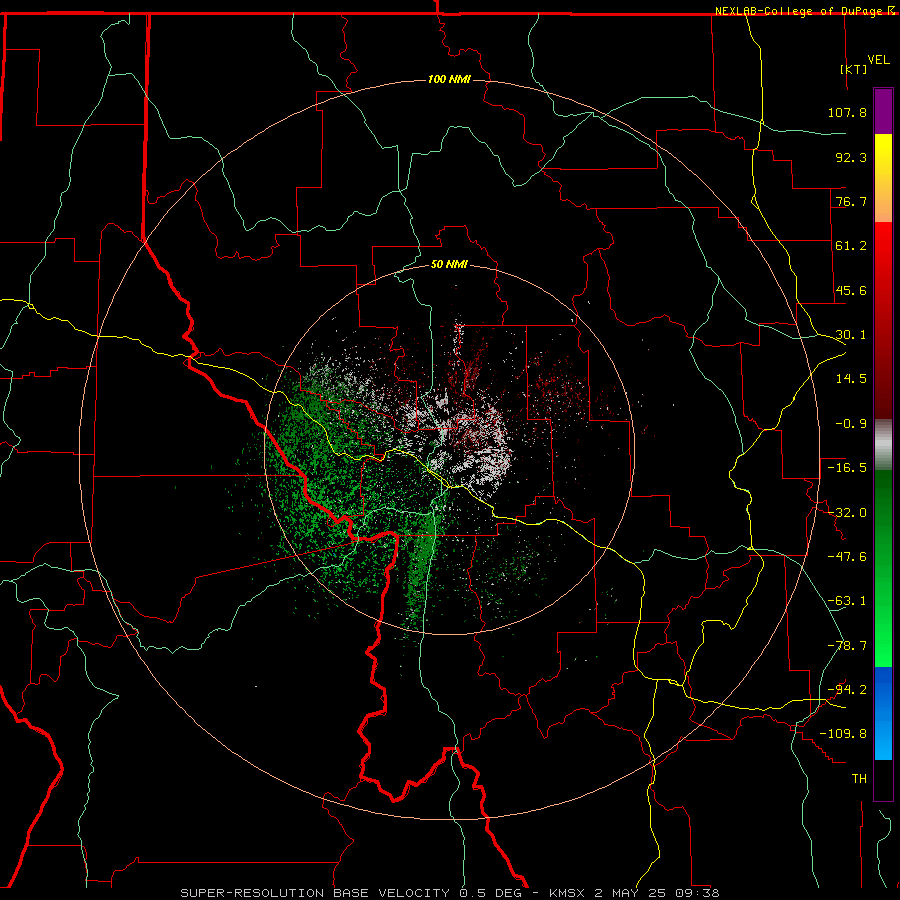
Task: Click the 50 NMI range ring label
Action: 449,265
